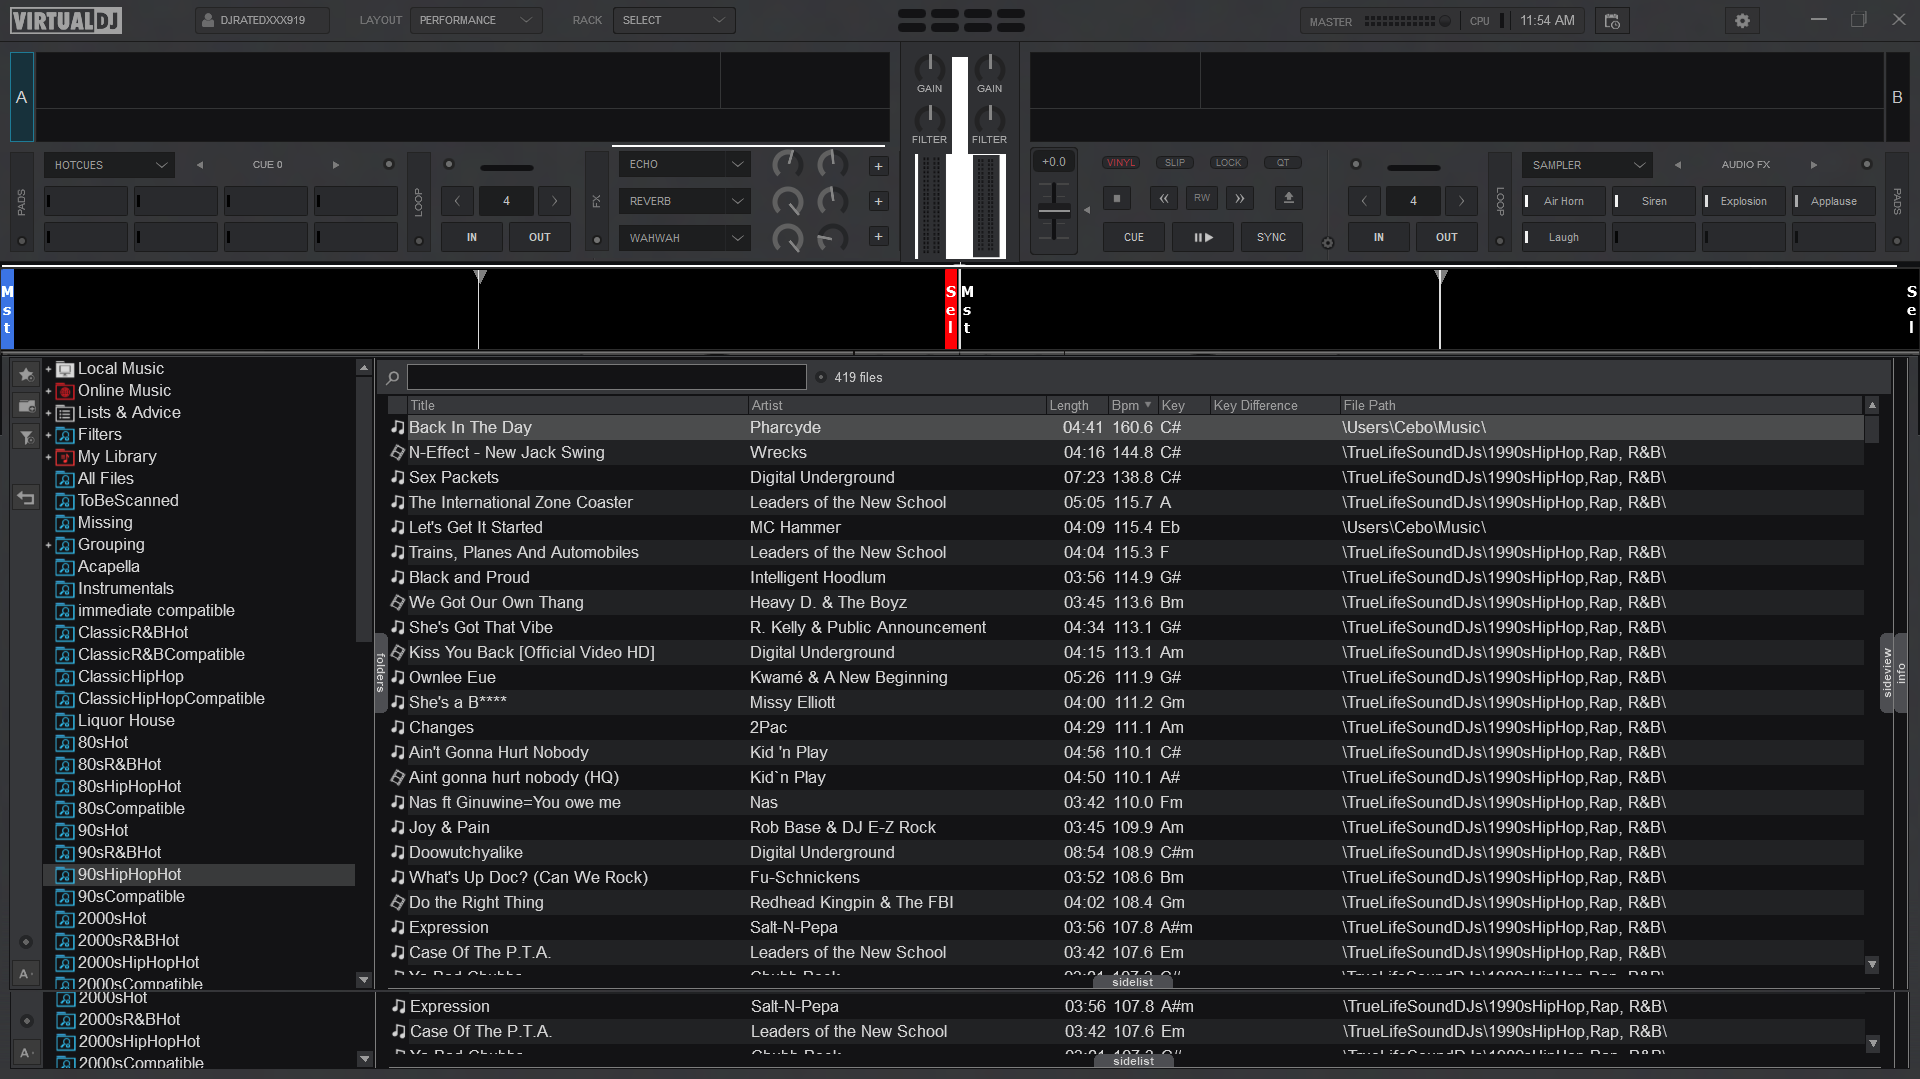Click the Air Horn sampler pad

1564,201
